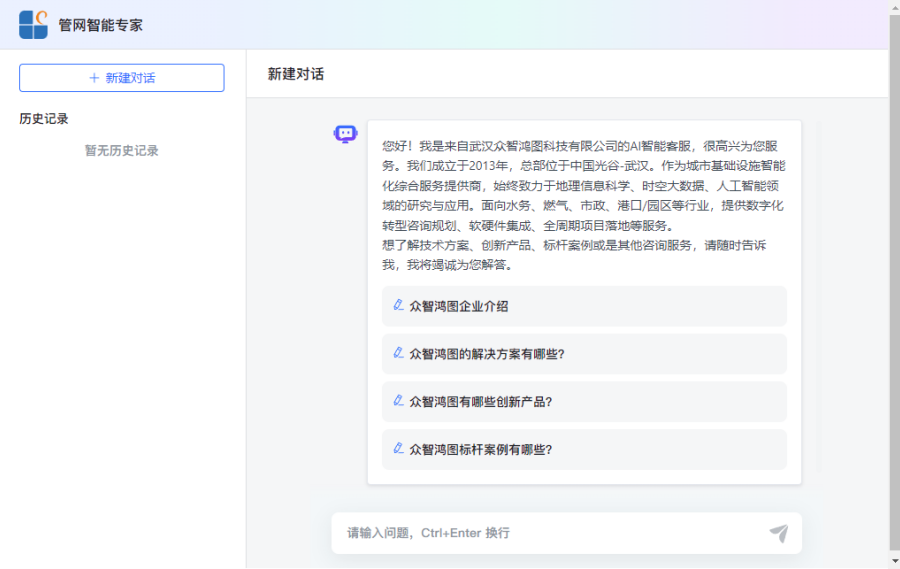Click scrollbar down arrow at bottom right
The image size is (900, 569).
(x=894, y=561)
